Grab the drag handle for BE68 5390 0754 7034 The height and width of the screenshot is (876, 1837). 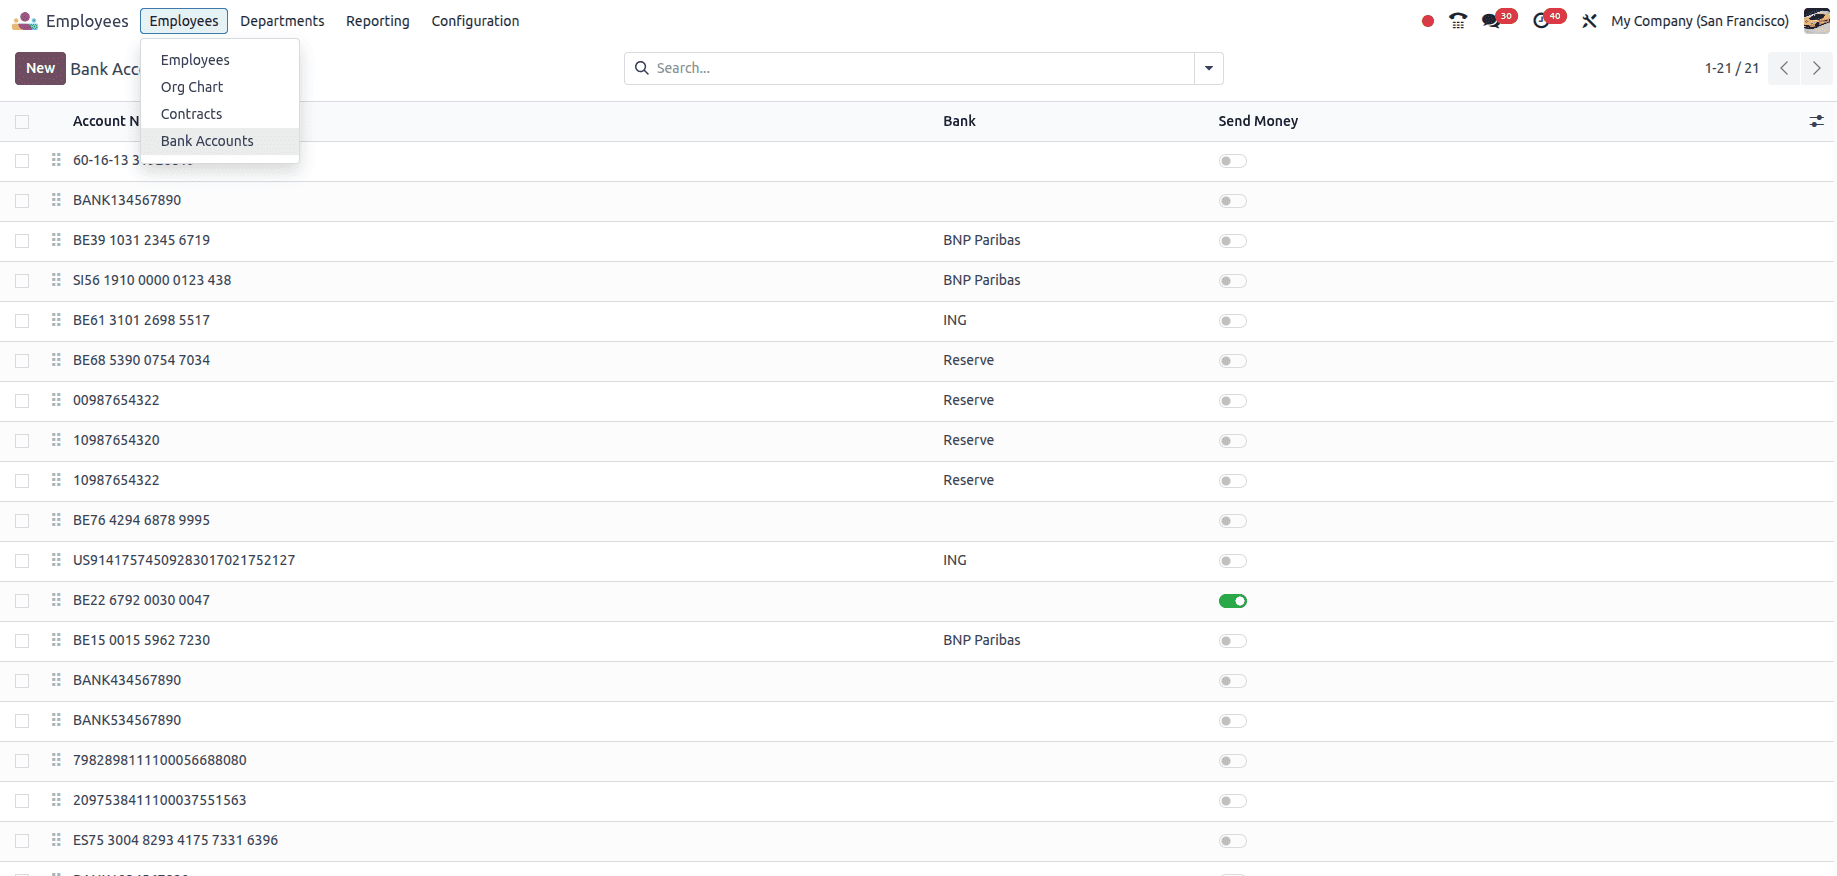click(x=56, y=360)
